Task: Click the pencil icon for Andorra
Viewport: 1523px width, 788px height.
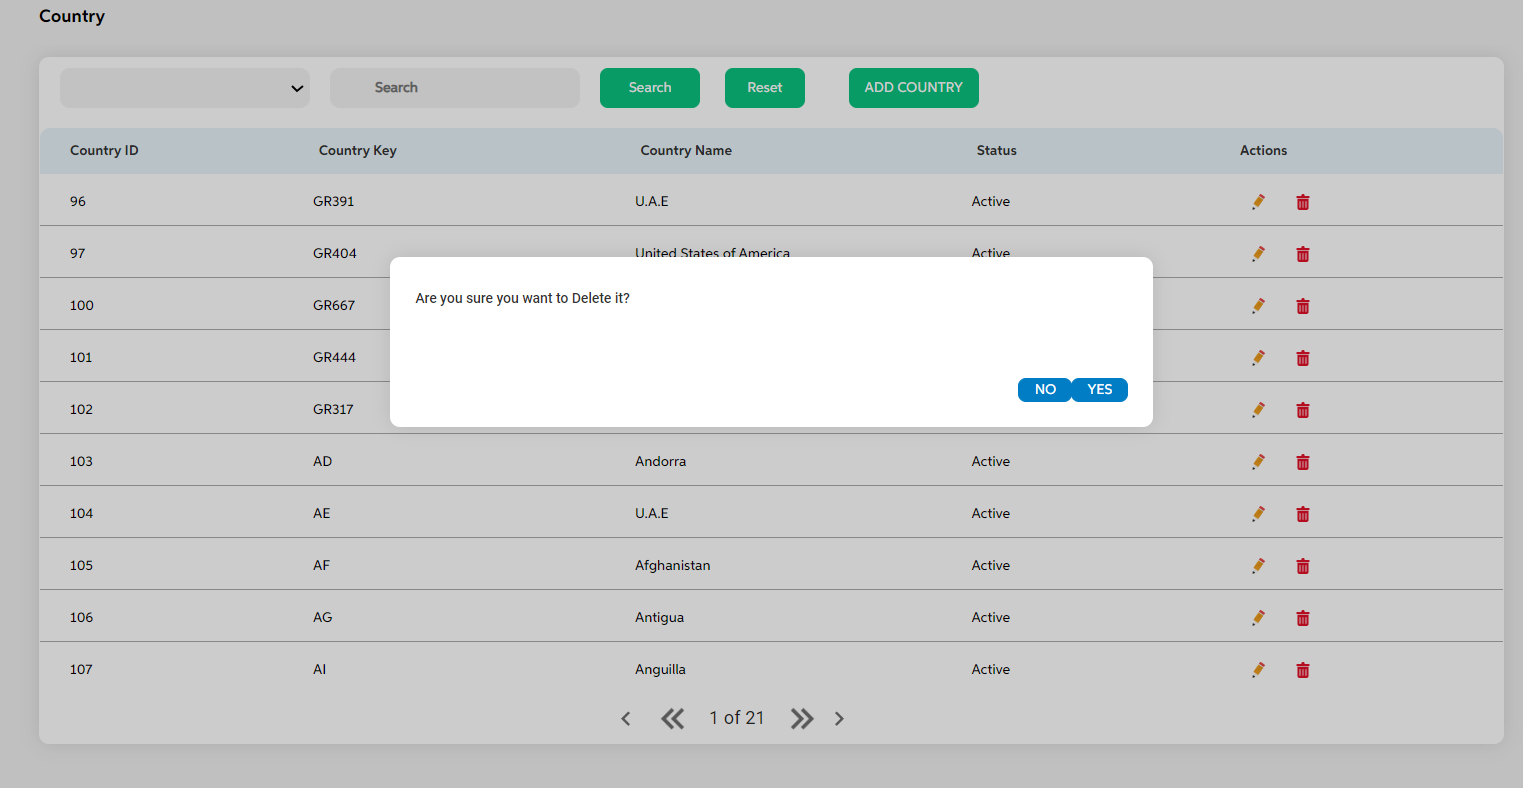Action: [x=1258, y=462]
